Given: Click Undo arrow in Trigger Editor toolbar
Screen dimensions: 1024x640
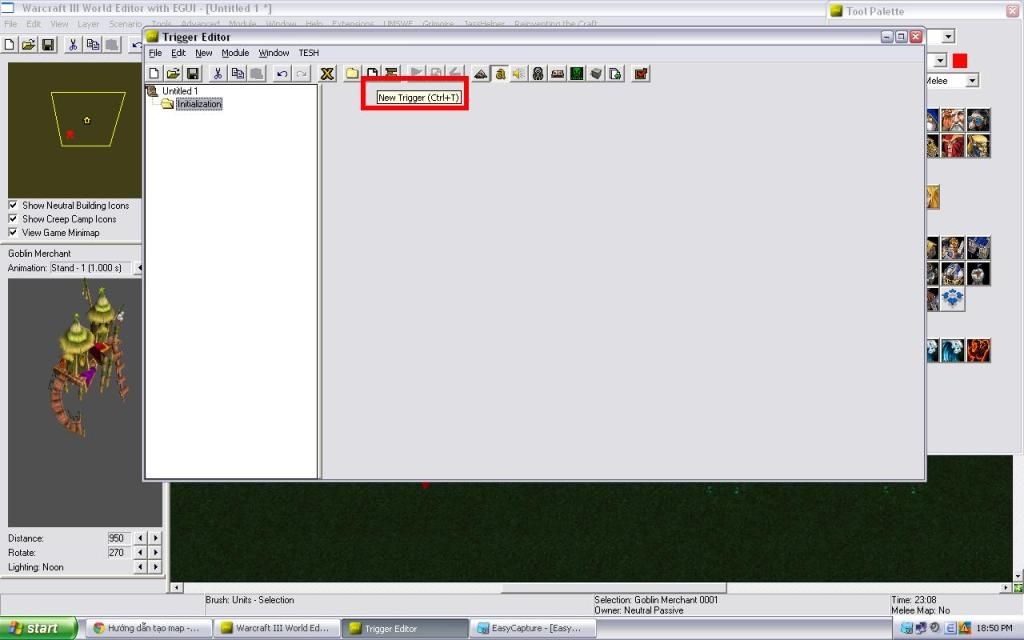Looking at the screenshot, I should [x=282, y=74].
